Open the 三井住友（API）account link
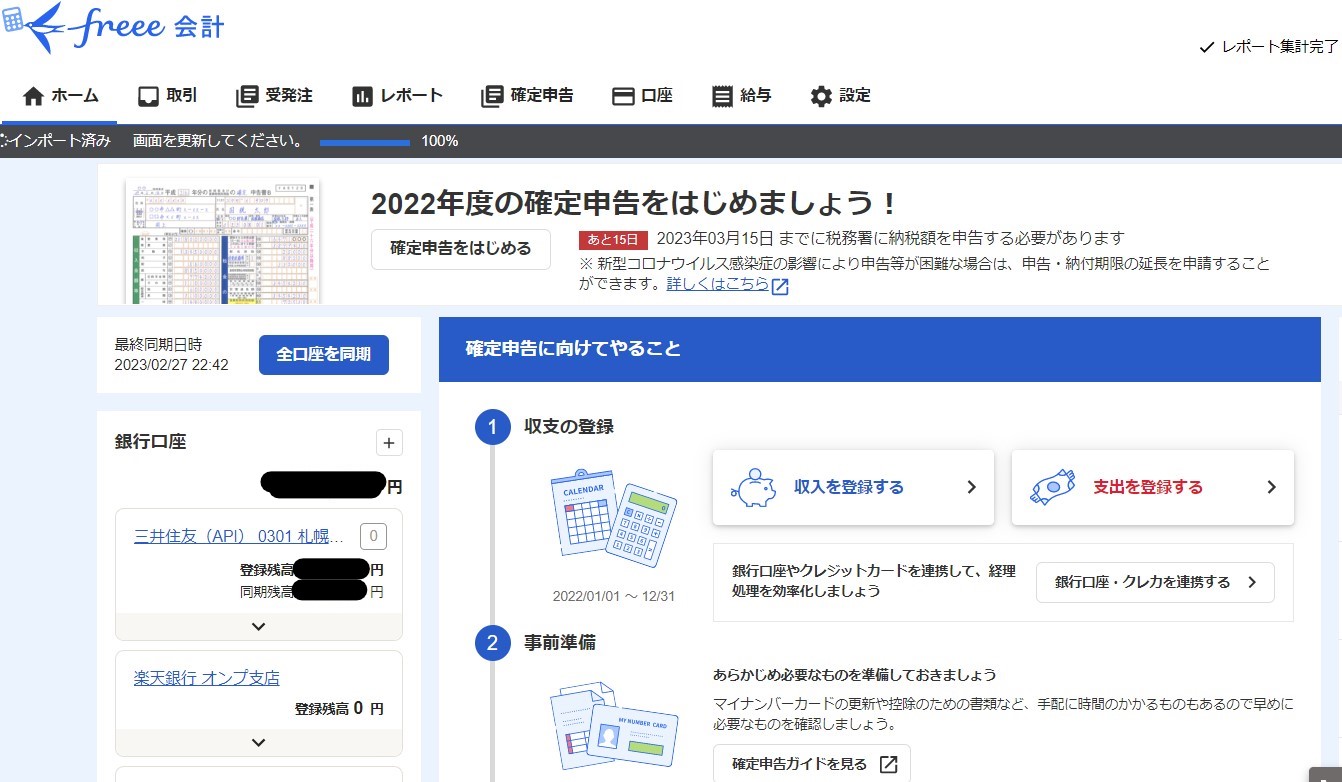The width and height of the screenshot is (1342, 782). pos(239,536)
